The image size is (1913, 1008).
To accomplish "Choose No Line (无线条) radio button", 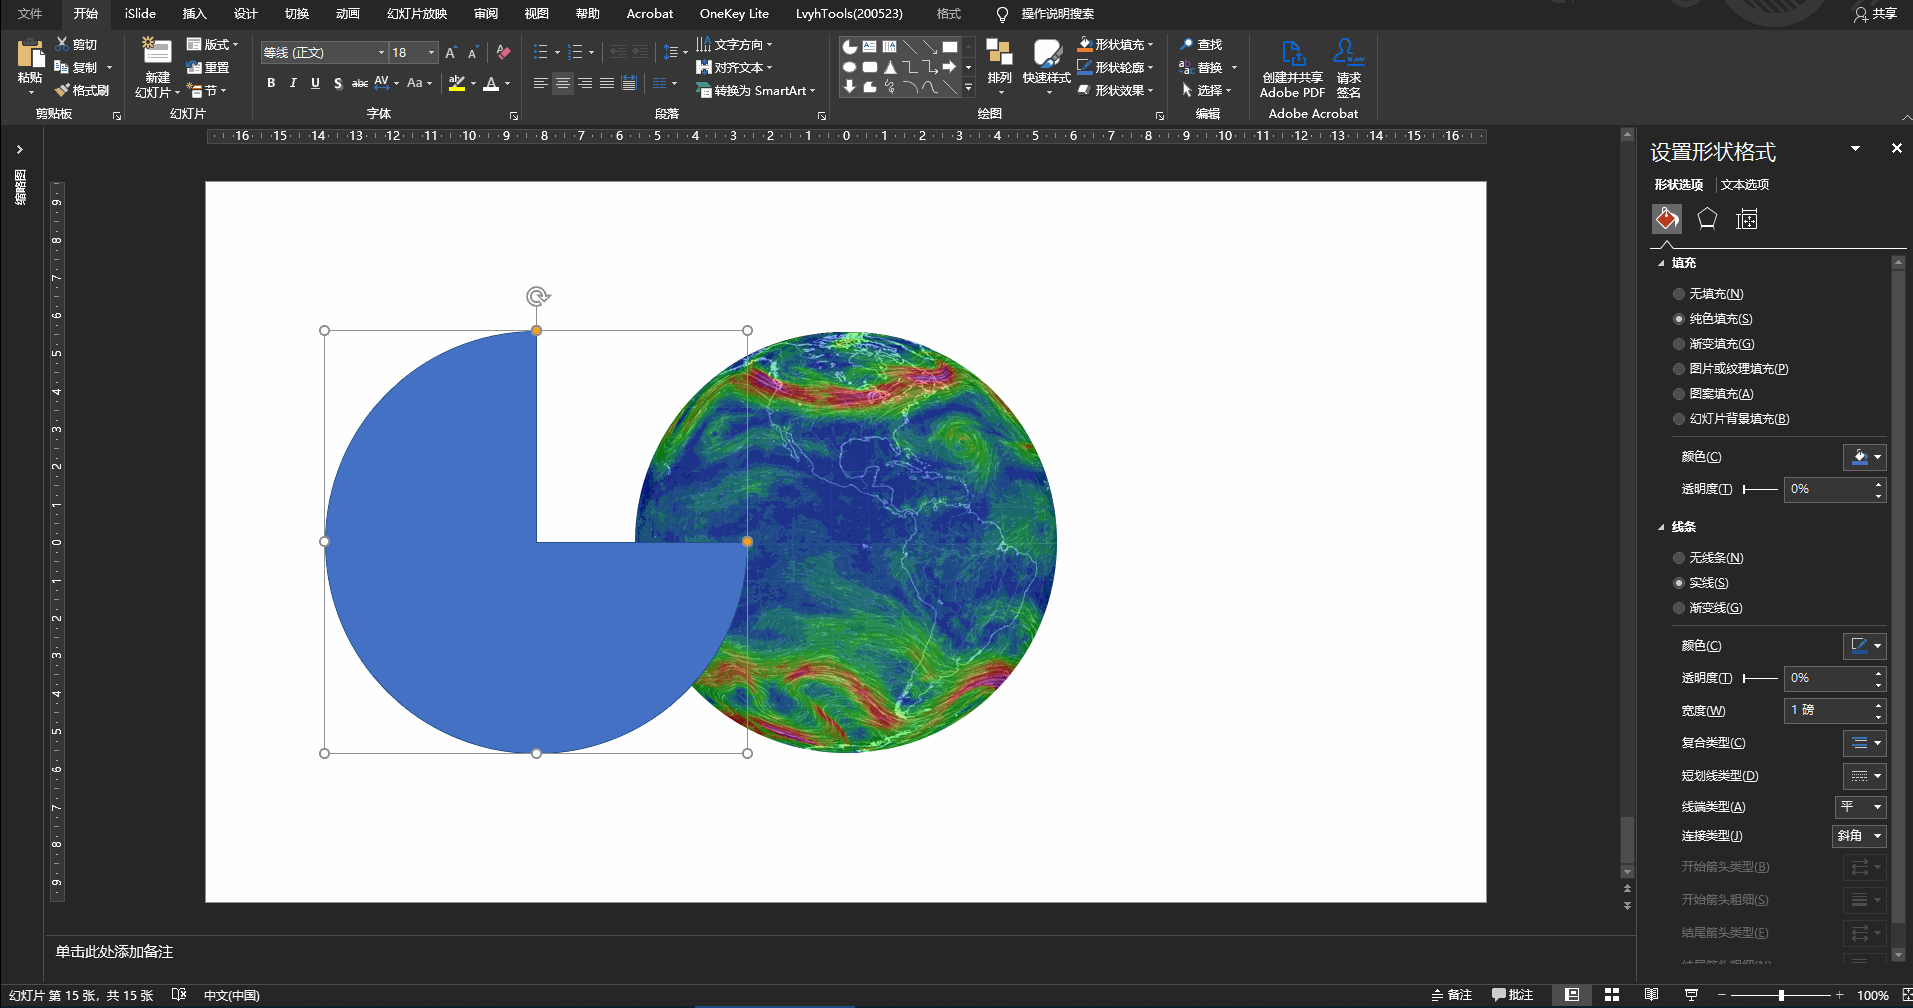I will tap(1679, 558).
